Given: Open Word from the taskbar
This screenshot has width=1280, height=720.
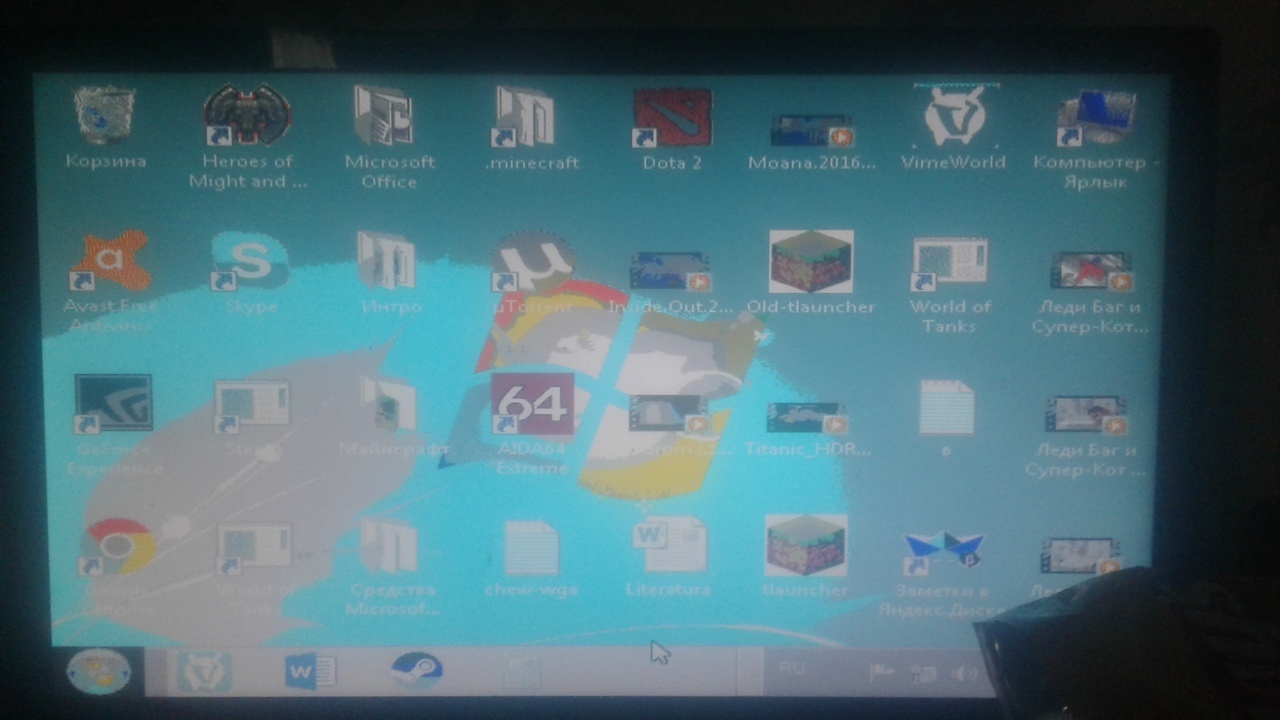Looking at the screenshot, I should (310, 671).
